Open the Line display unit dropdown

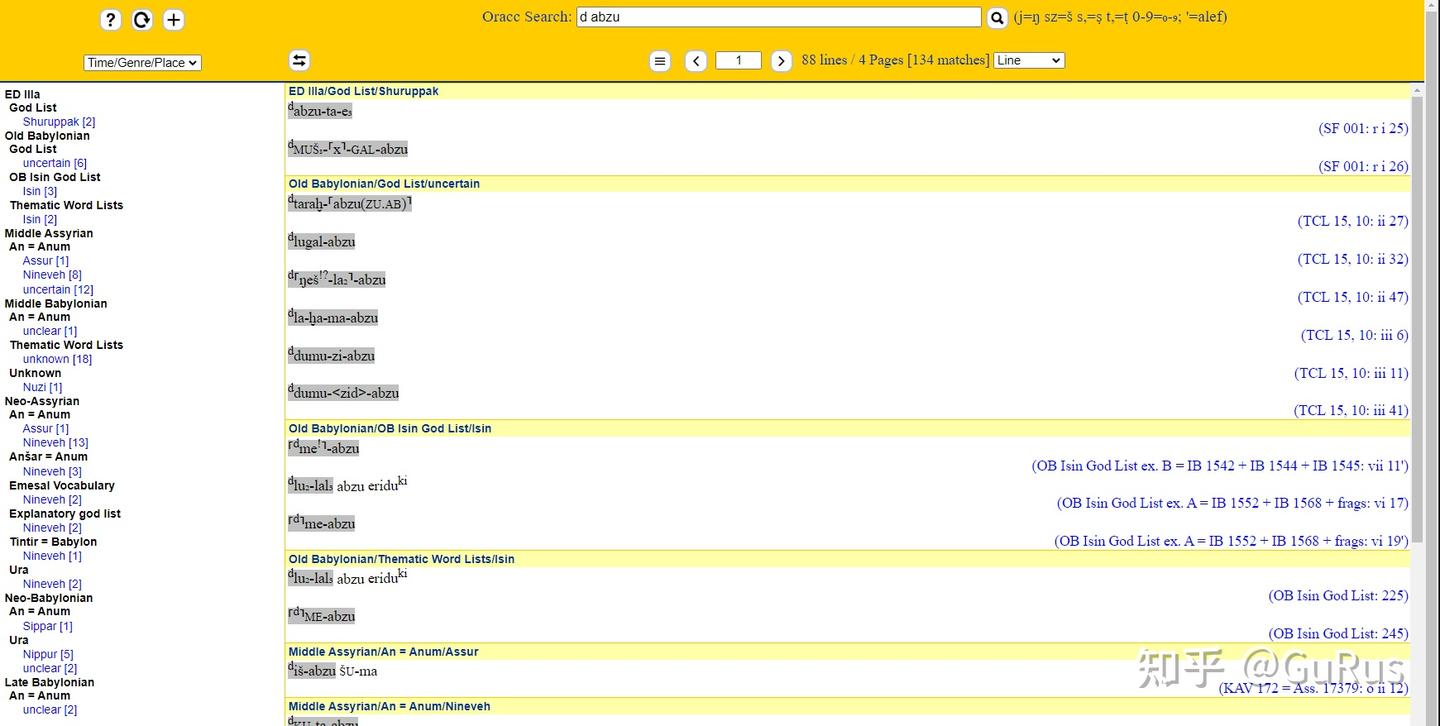(1029, 60)
